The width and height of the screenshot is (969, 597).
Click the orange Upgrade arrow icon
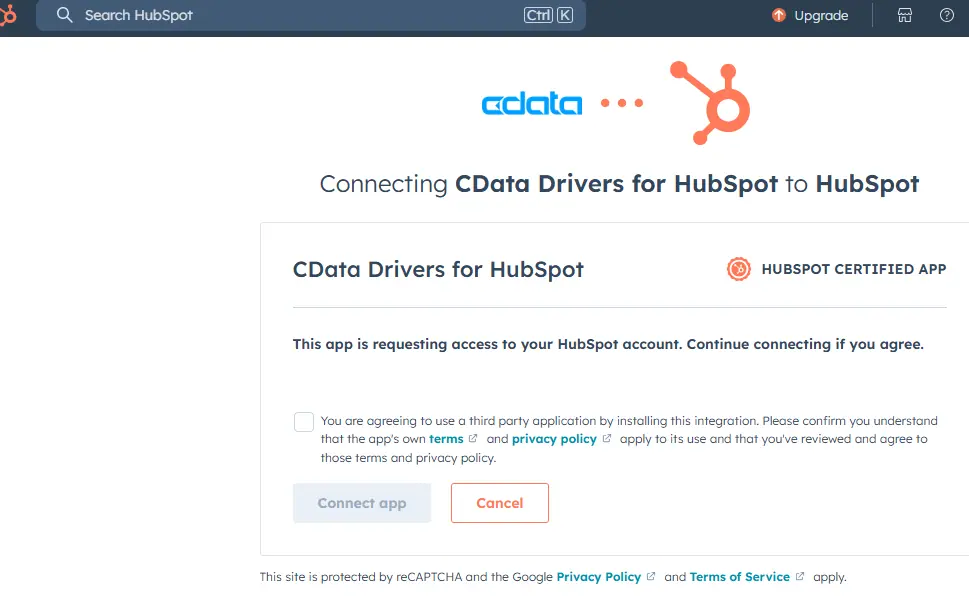pyautogui.click(x=779, y=15)
